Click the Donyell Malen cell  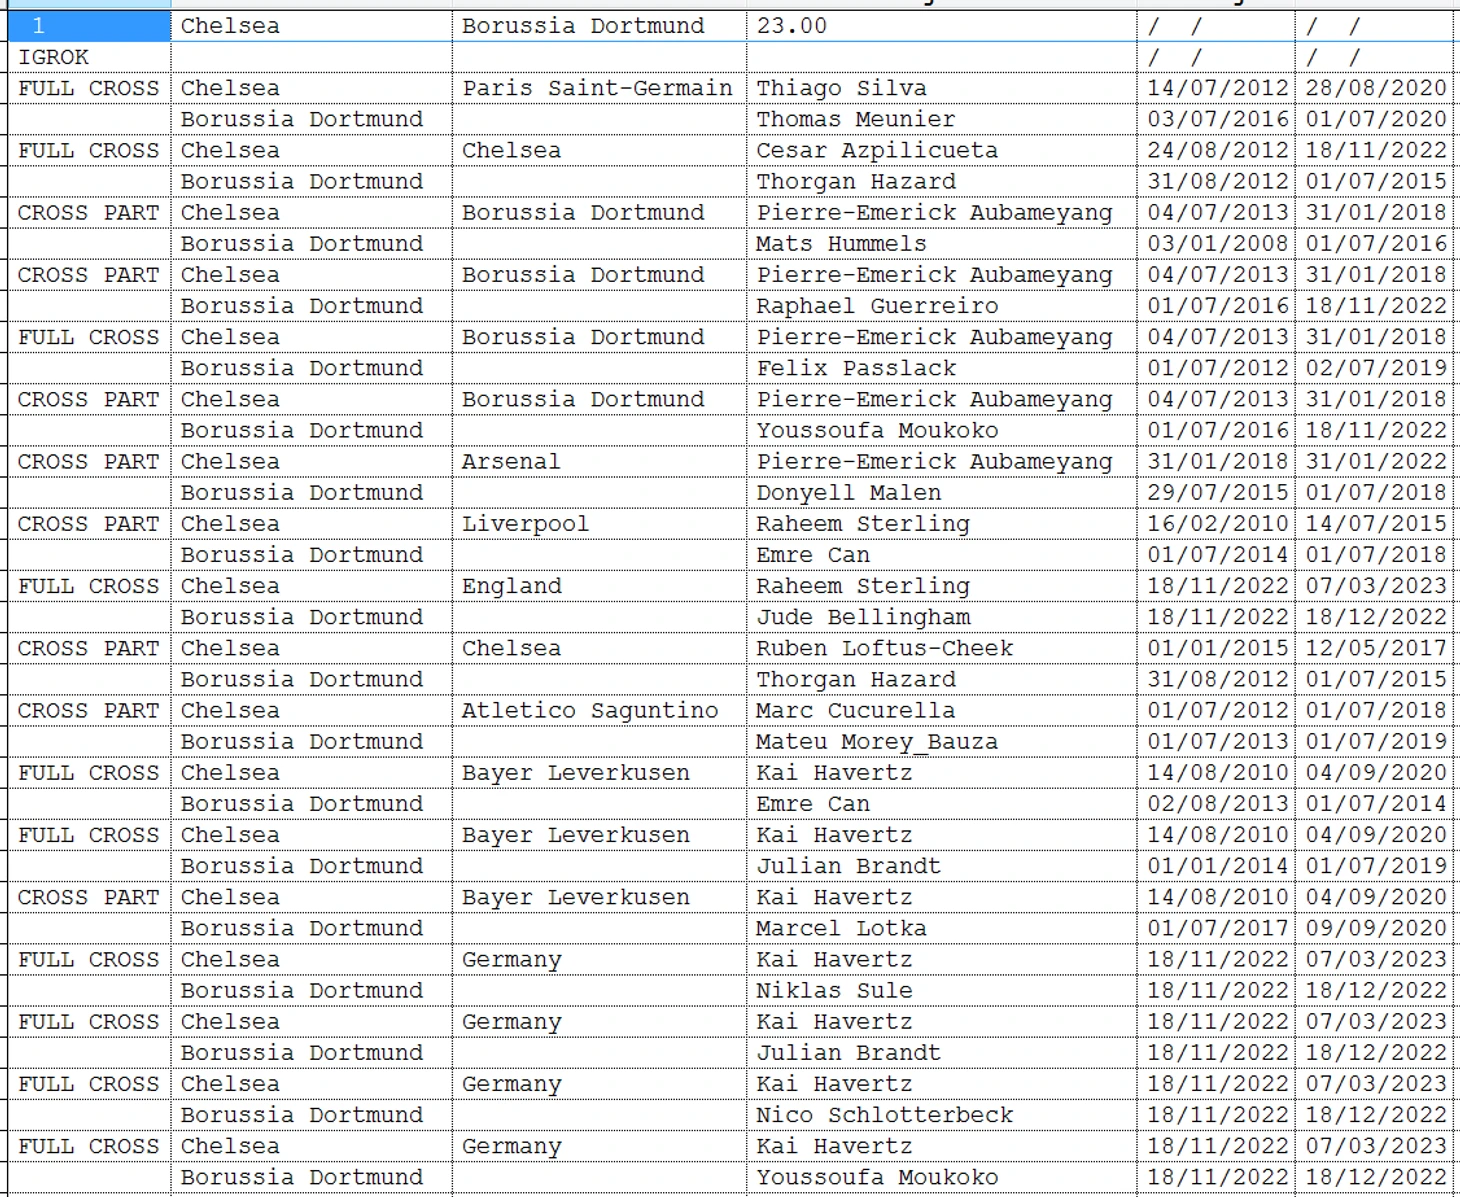click(x=941, y=492)
